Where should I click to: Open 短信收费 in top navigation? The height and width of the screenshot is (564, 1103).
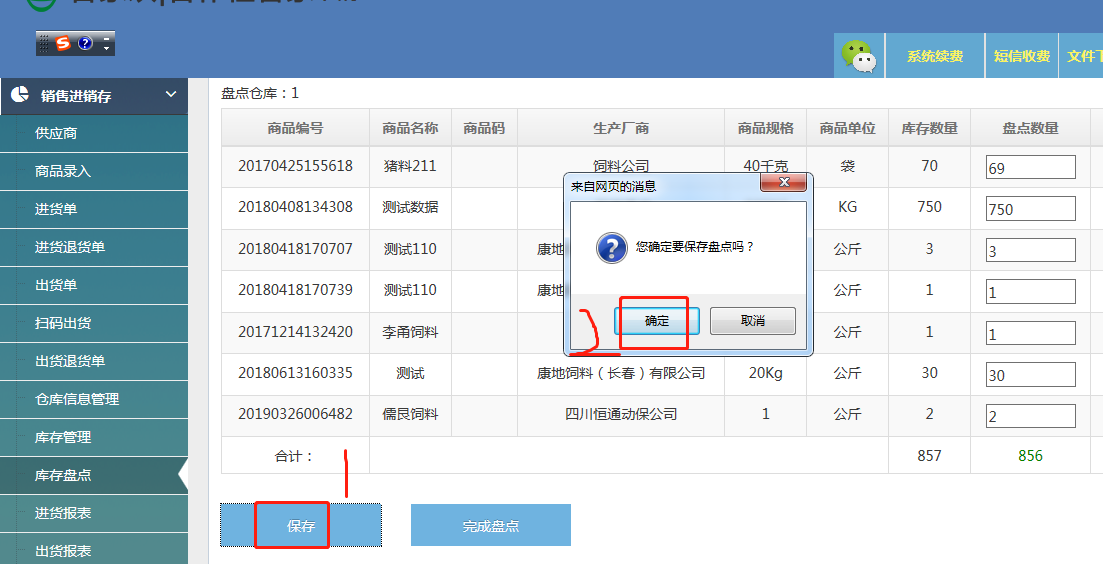pyautogui.click(x=1022, y=56)
